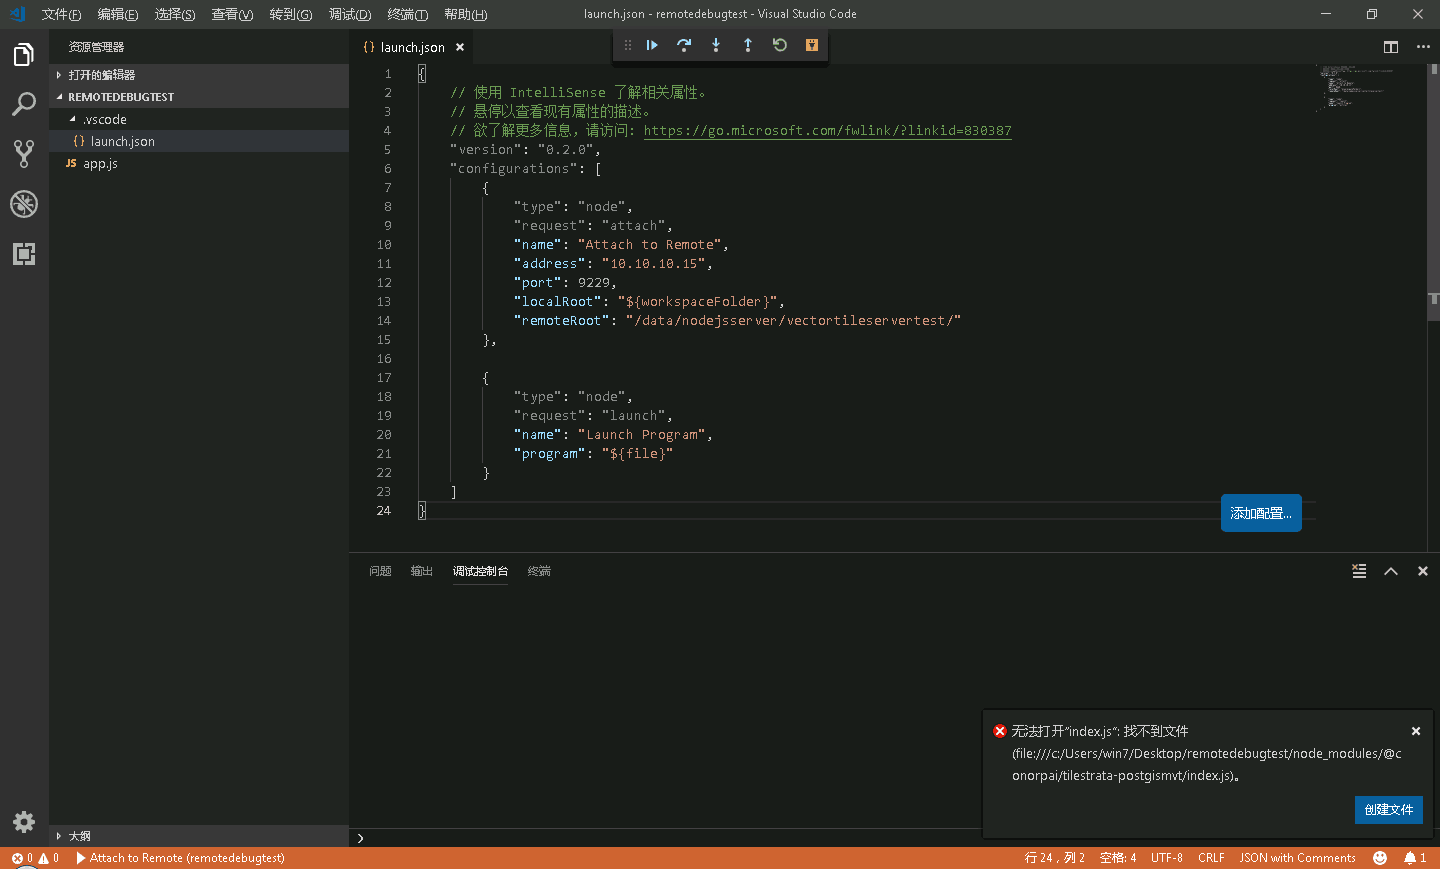Open the 编辑(E) menu
This screenshot has height=869, width=1440.
point(118,14)
